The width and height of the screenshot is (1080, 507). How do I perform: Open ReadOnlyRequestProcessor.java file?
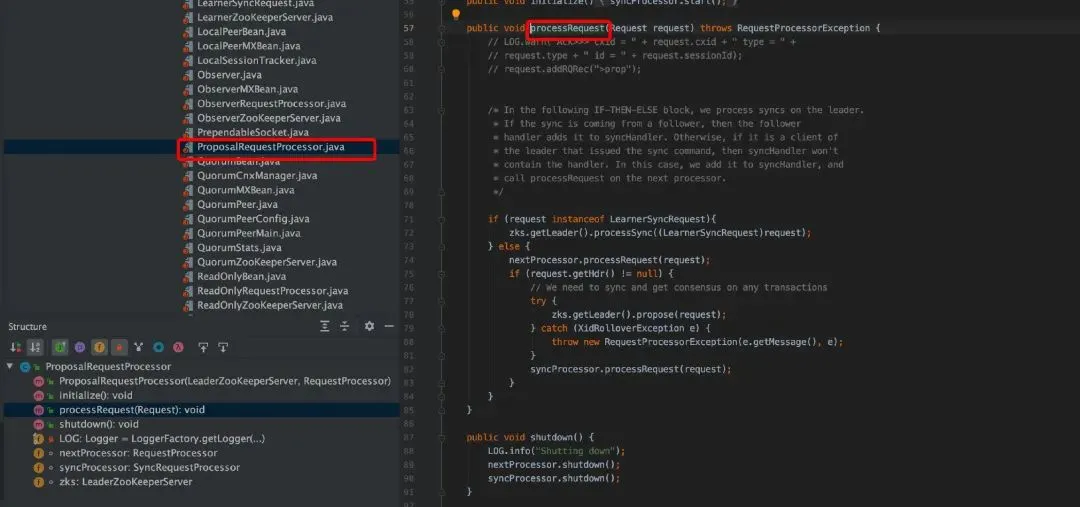pyautogui.click(x=273, y=291)
